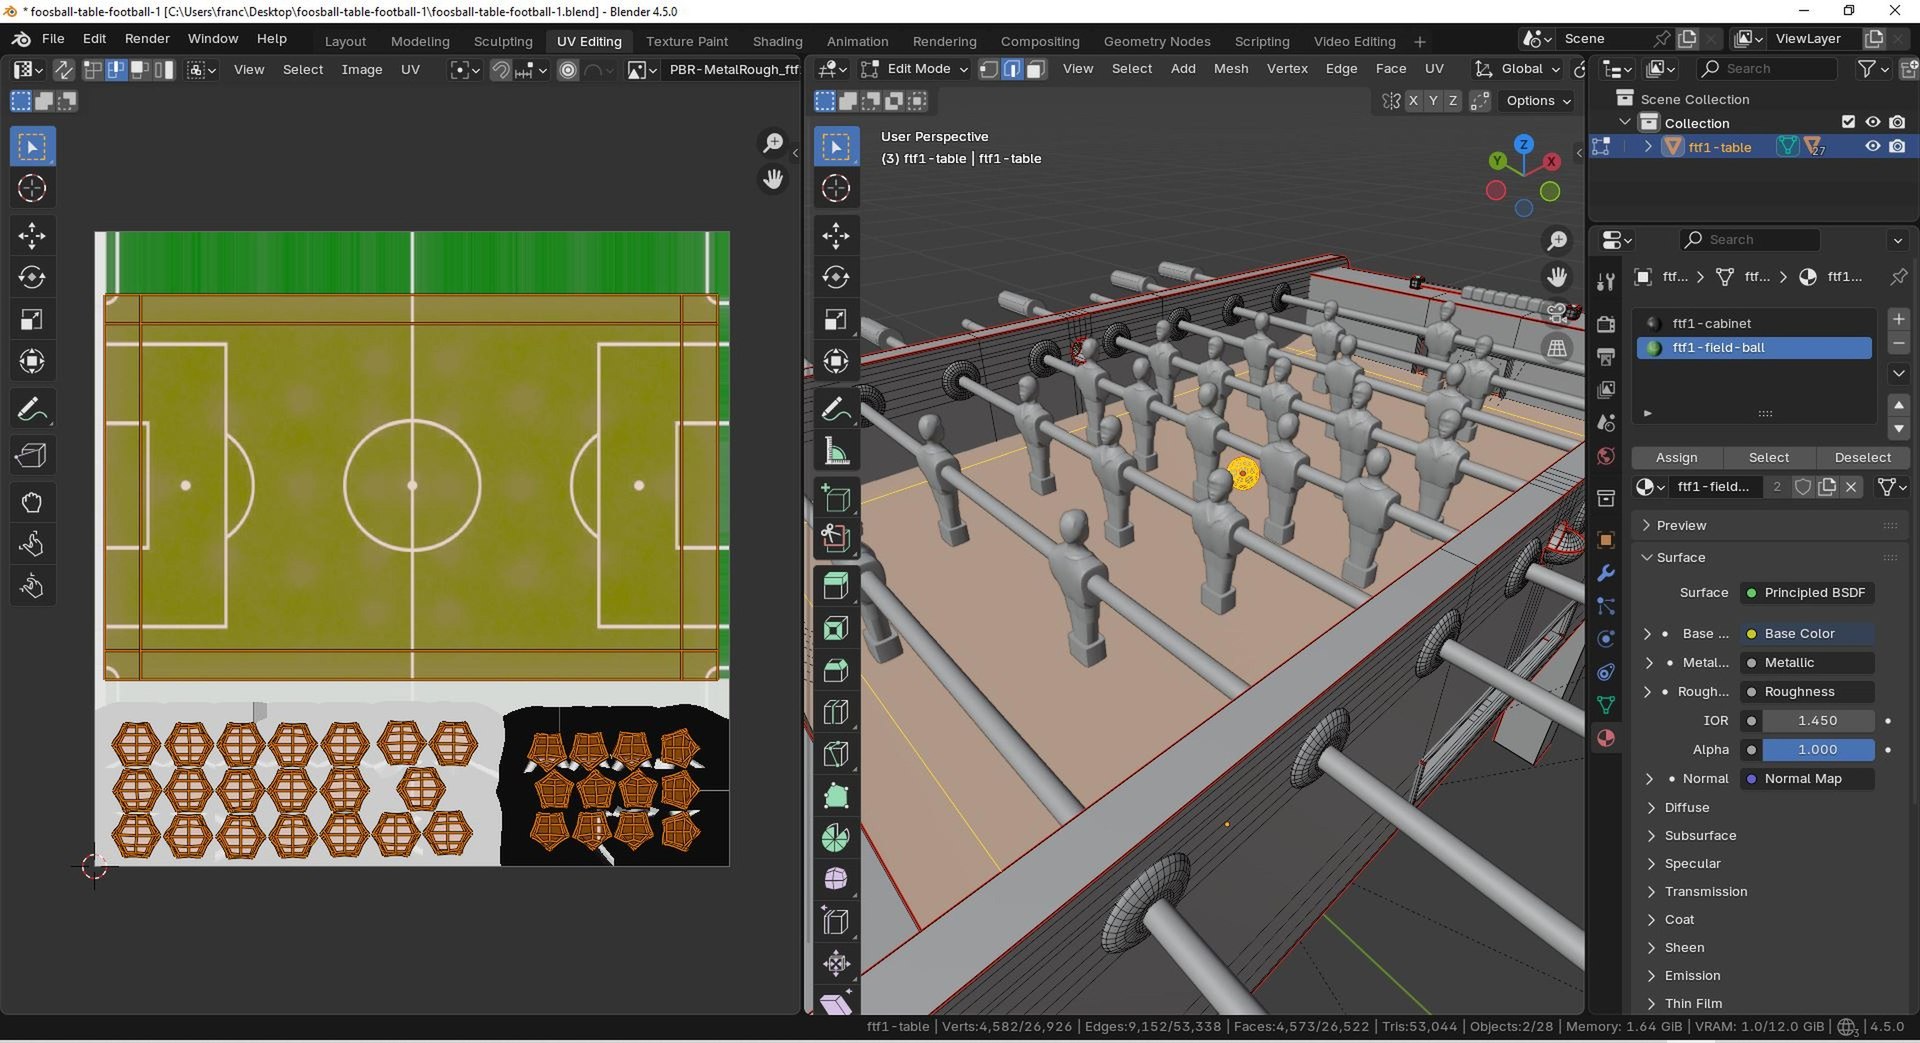This screenshot has height=1043, width=1920.
Task: Select the Add Cube tool in viewport
Action: point(836,497)
